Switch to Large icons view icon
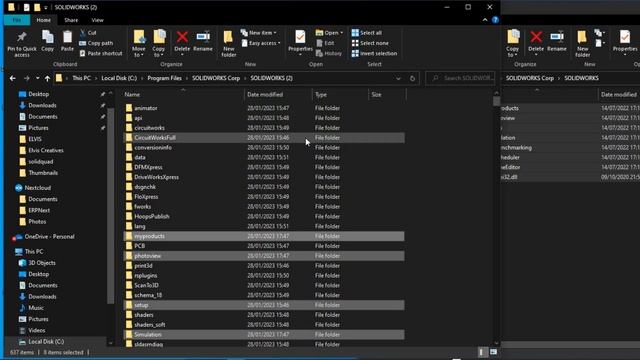 coord(493,352)
